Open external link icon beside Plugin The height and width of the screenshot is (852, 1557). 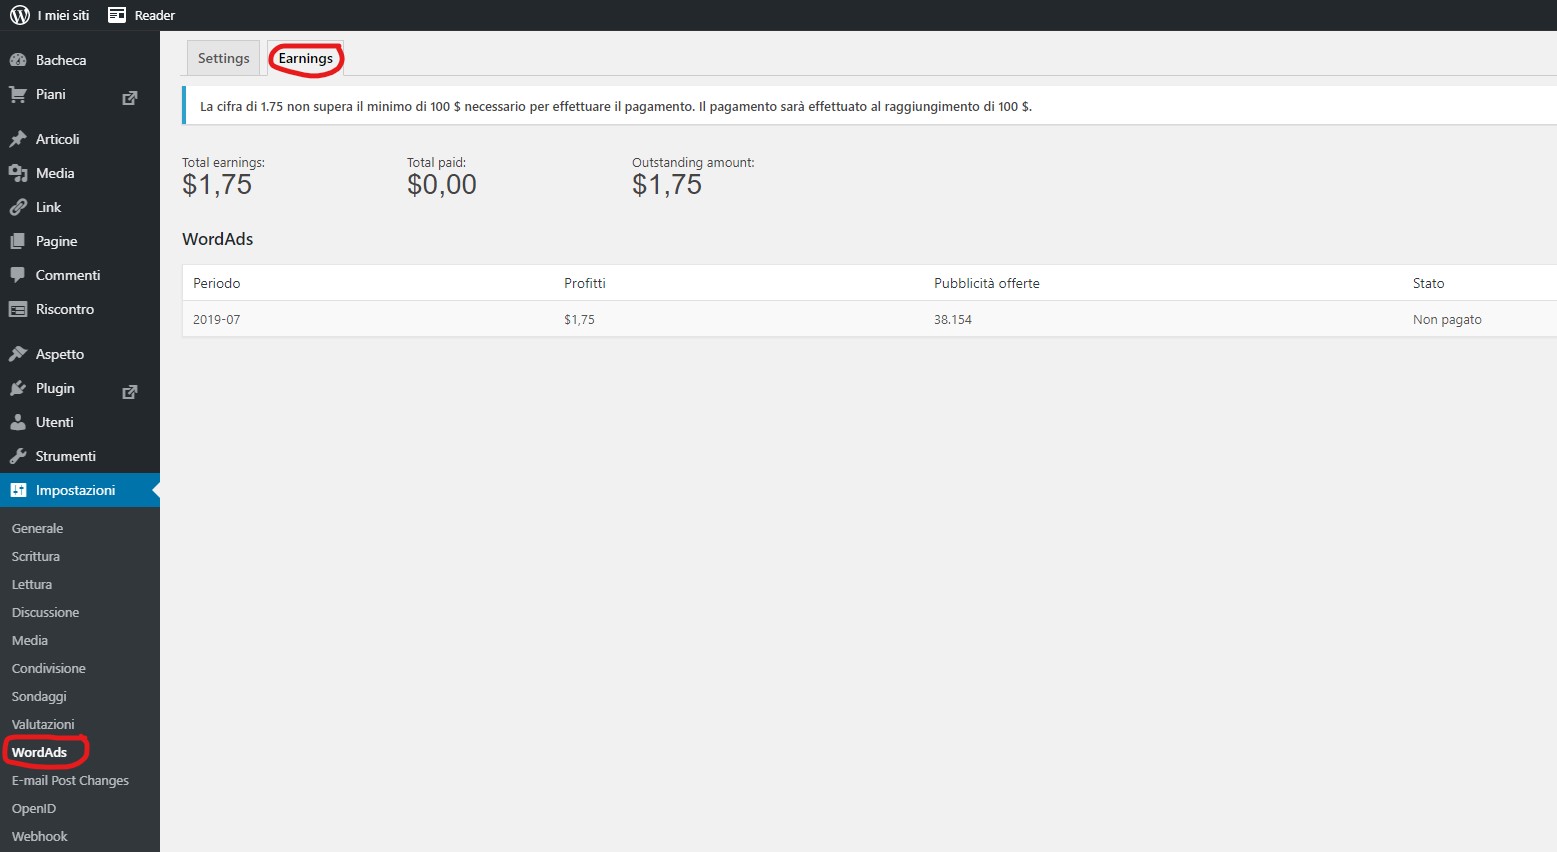pyautogui.click(x=130, y=391)
